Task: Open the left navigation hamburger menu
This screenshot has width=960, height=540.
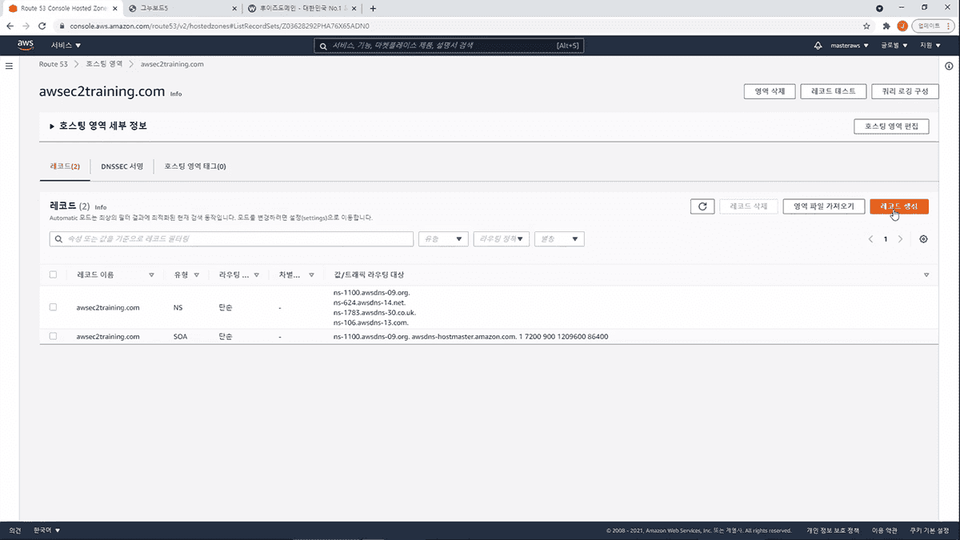Action: pyautogui.click(x=9, y=66)
